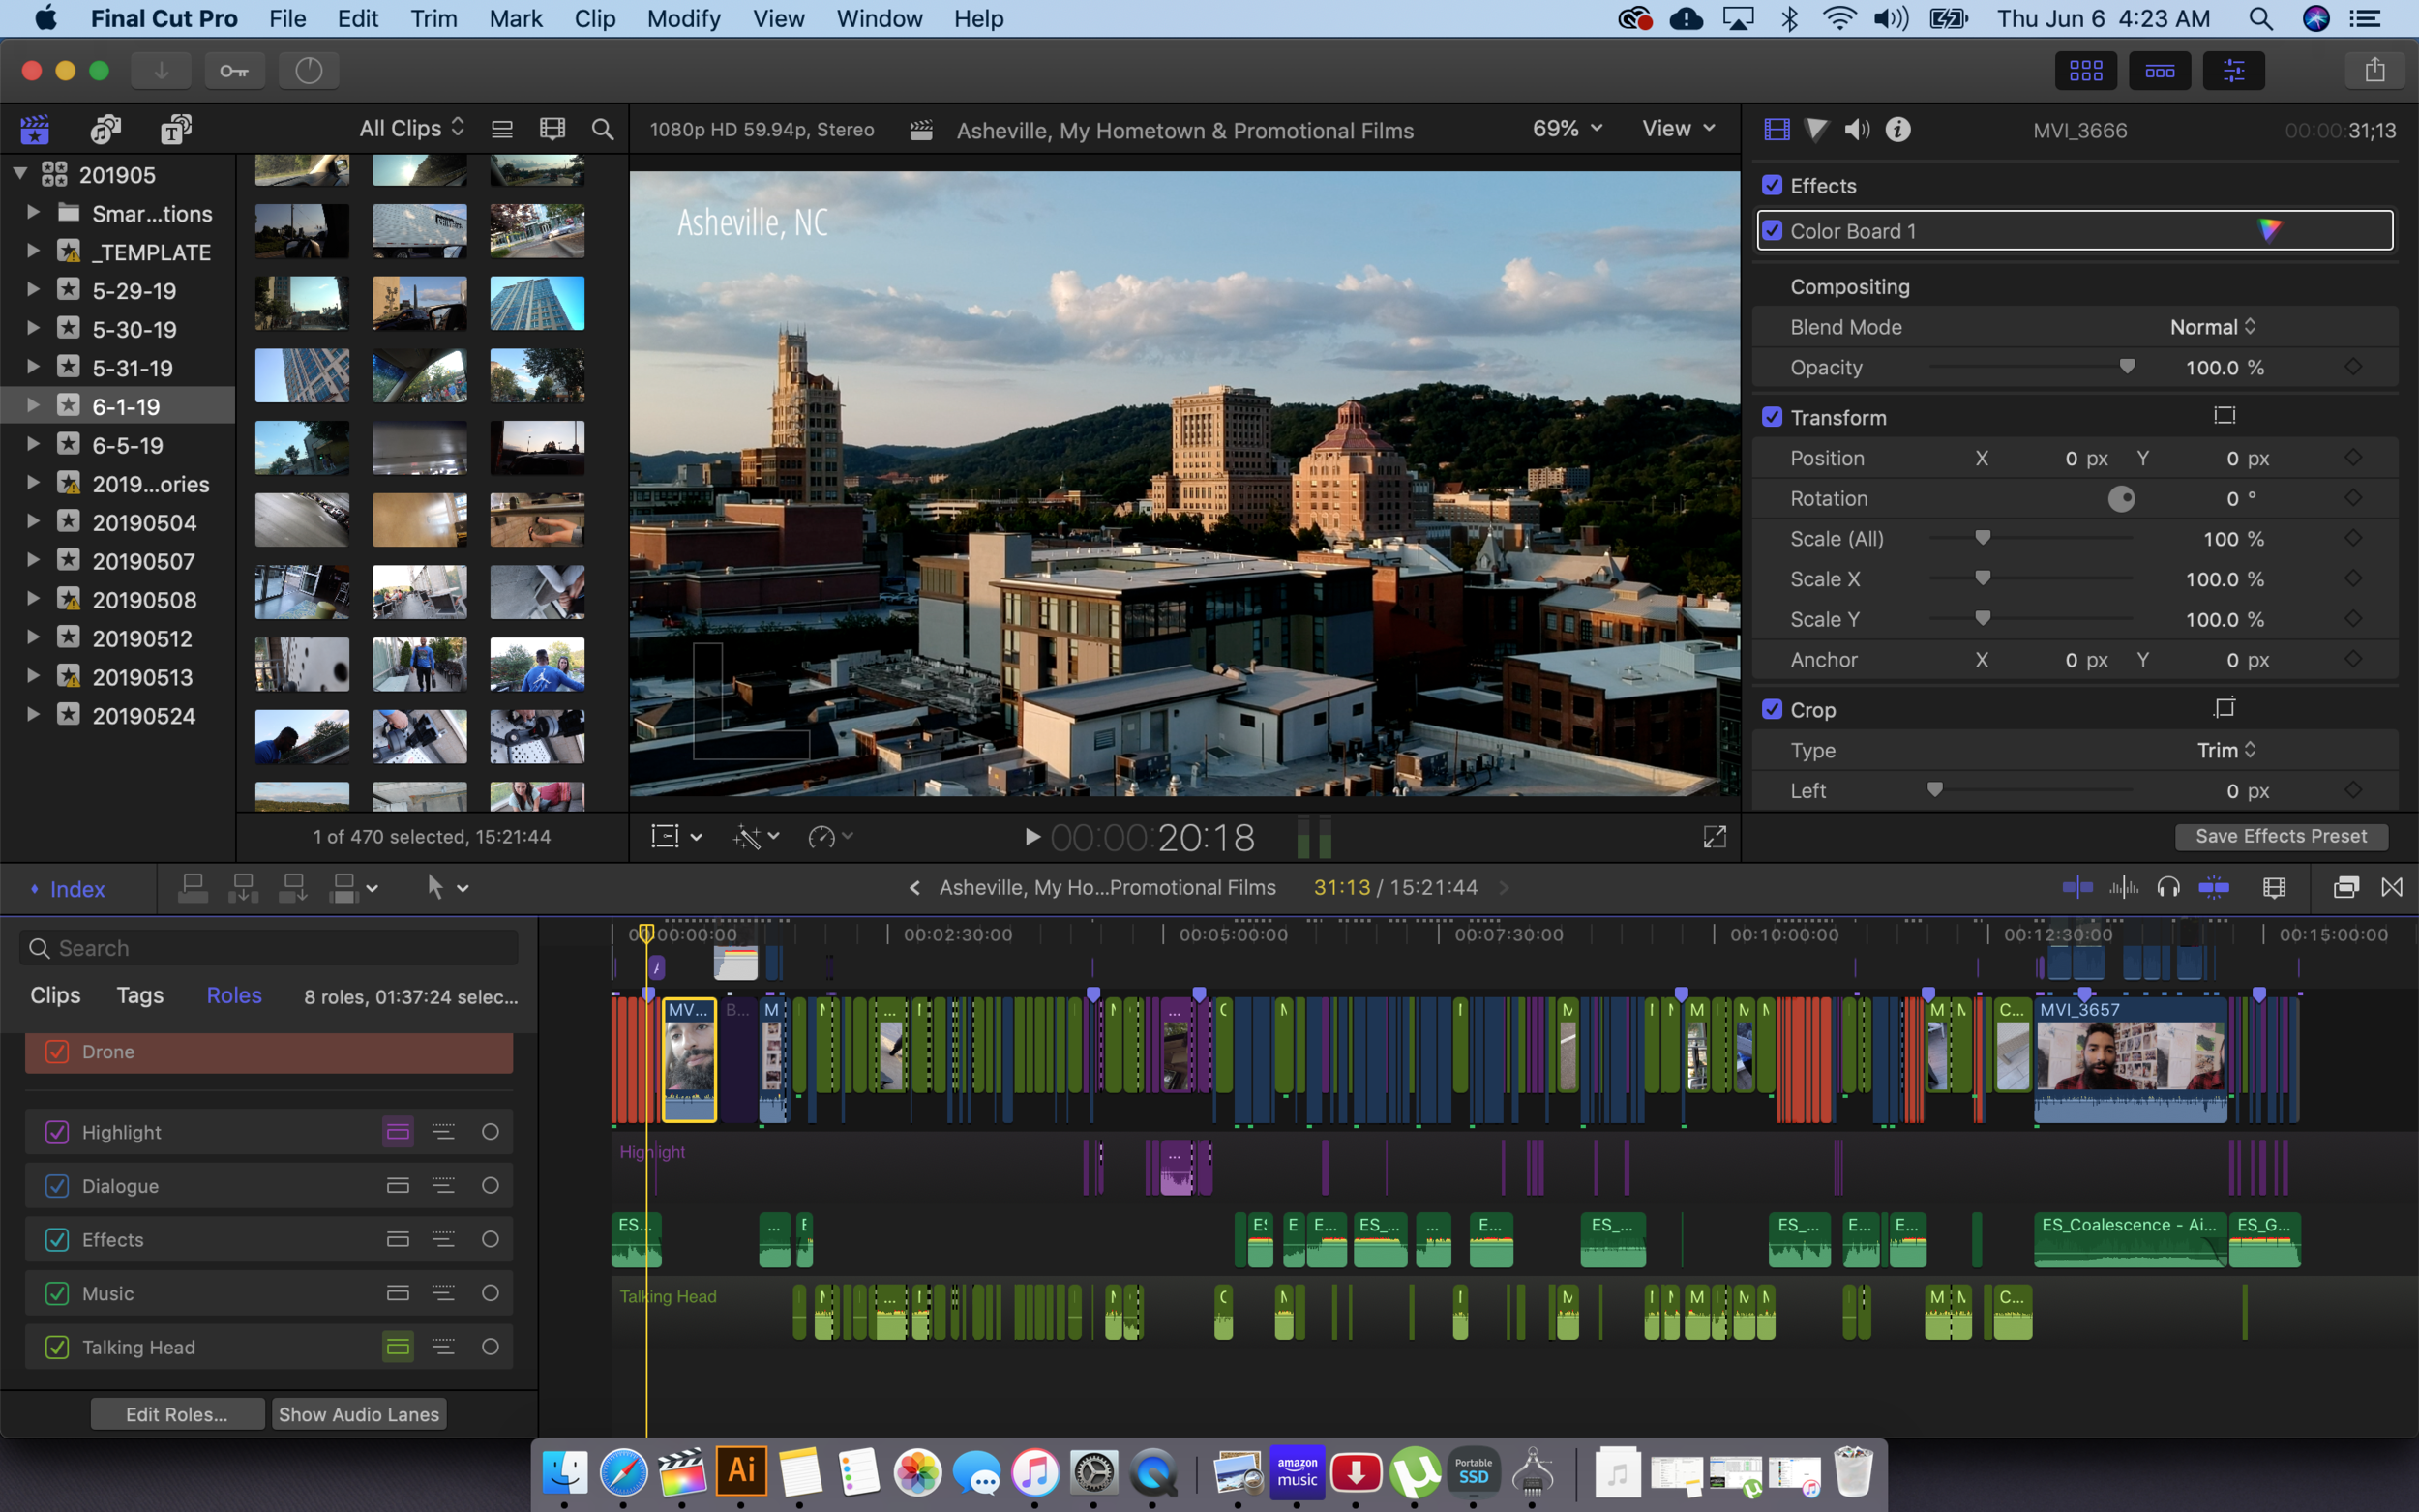The height and width of the screenshot is (1512, 2419).
Task: Click the Share export icon
Action: coord(2375,70)
